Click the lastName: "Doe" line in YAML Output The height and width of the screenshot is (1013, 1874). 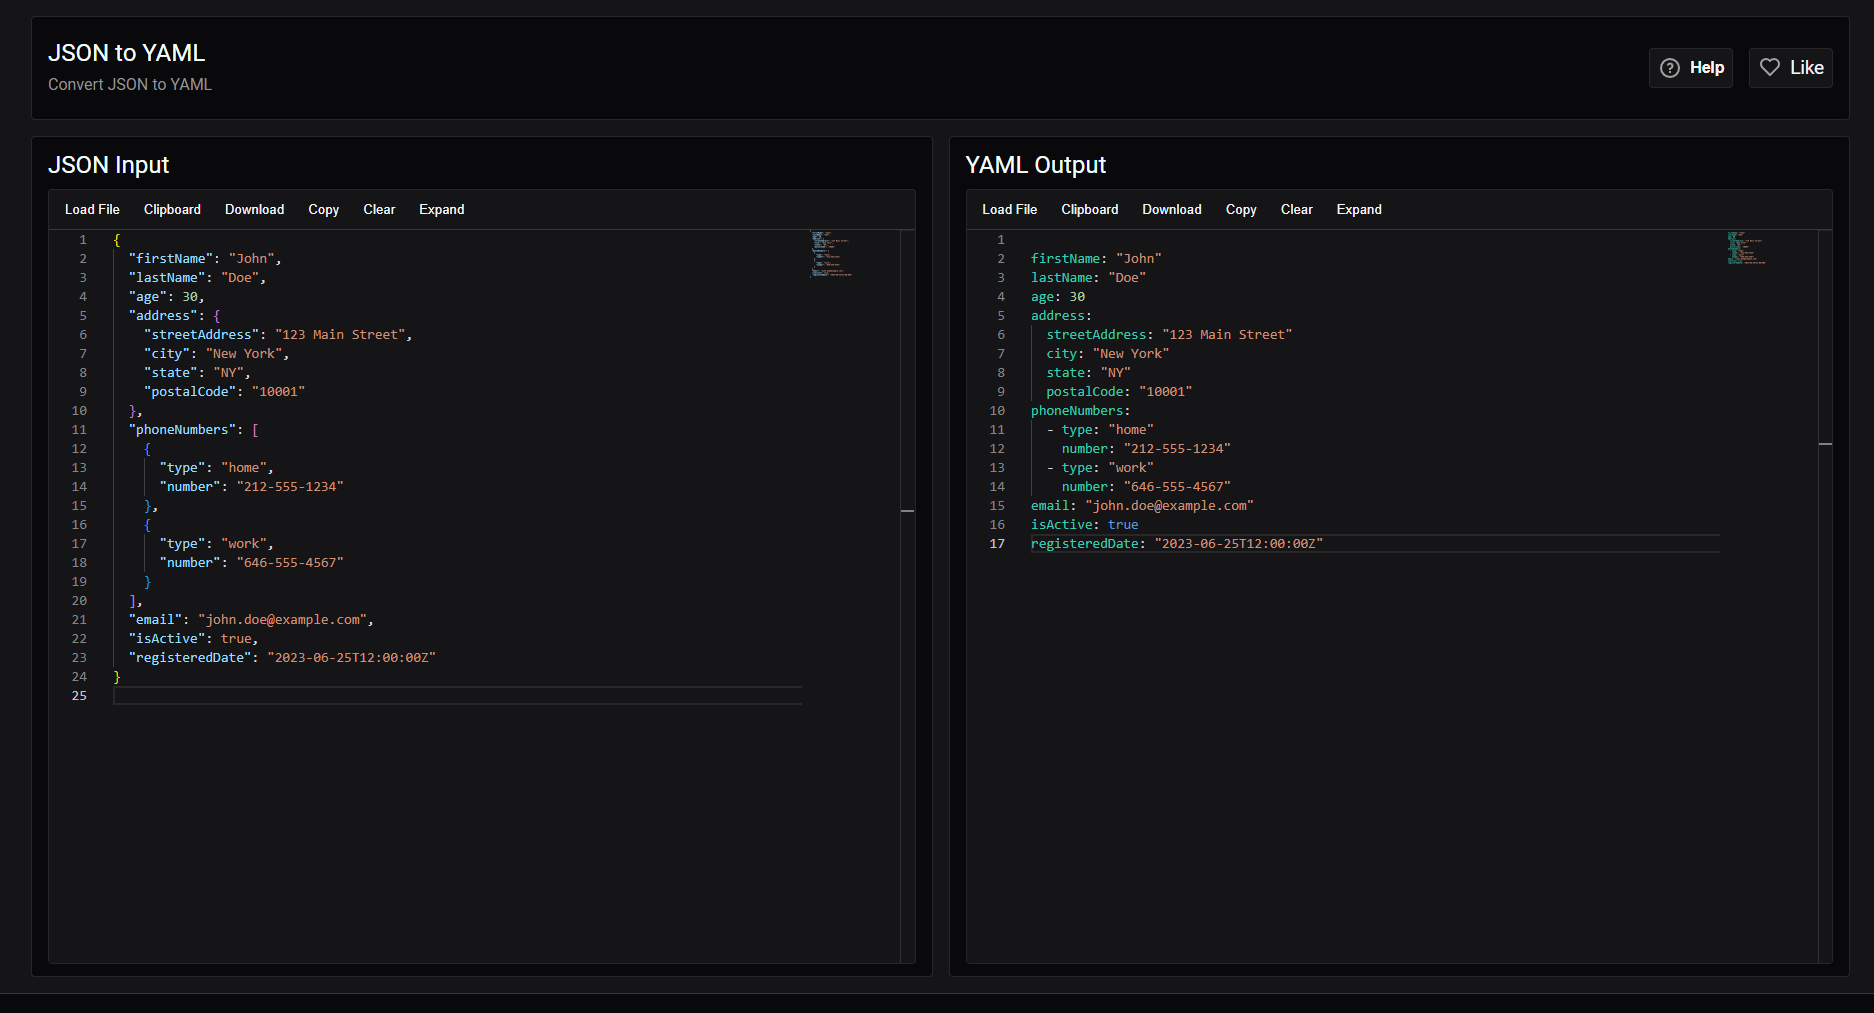(1088, 278)
